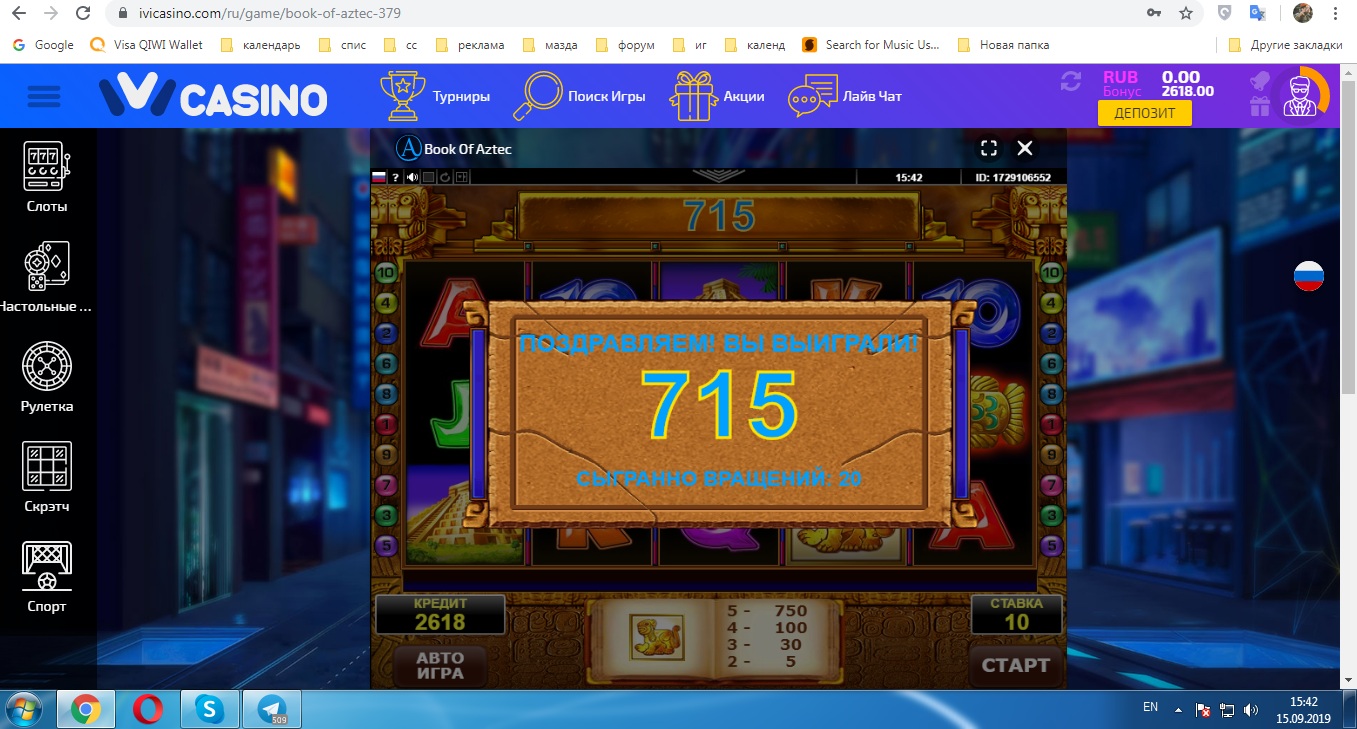Image resolution: width=1357 pixels, height=729 pixels.
Task: Select payline 4 on the left side
Action: click(386, 303)
